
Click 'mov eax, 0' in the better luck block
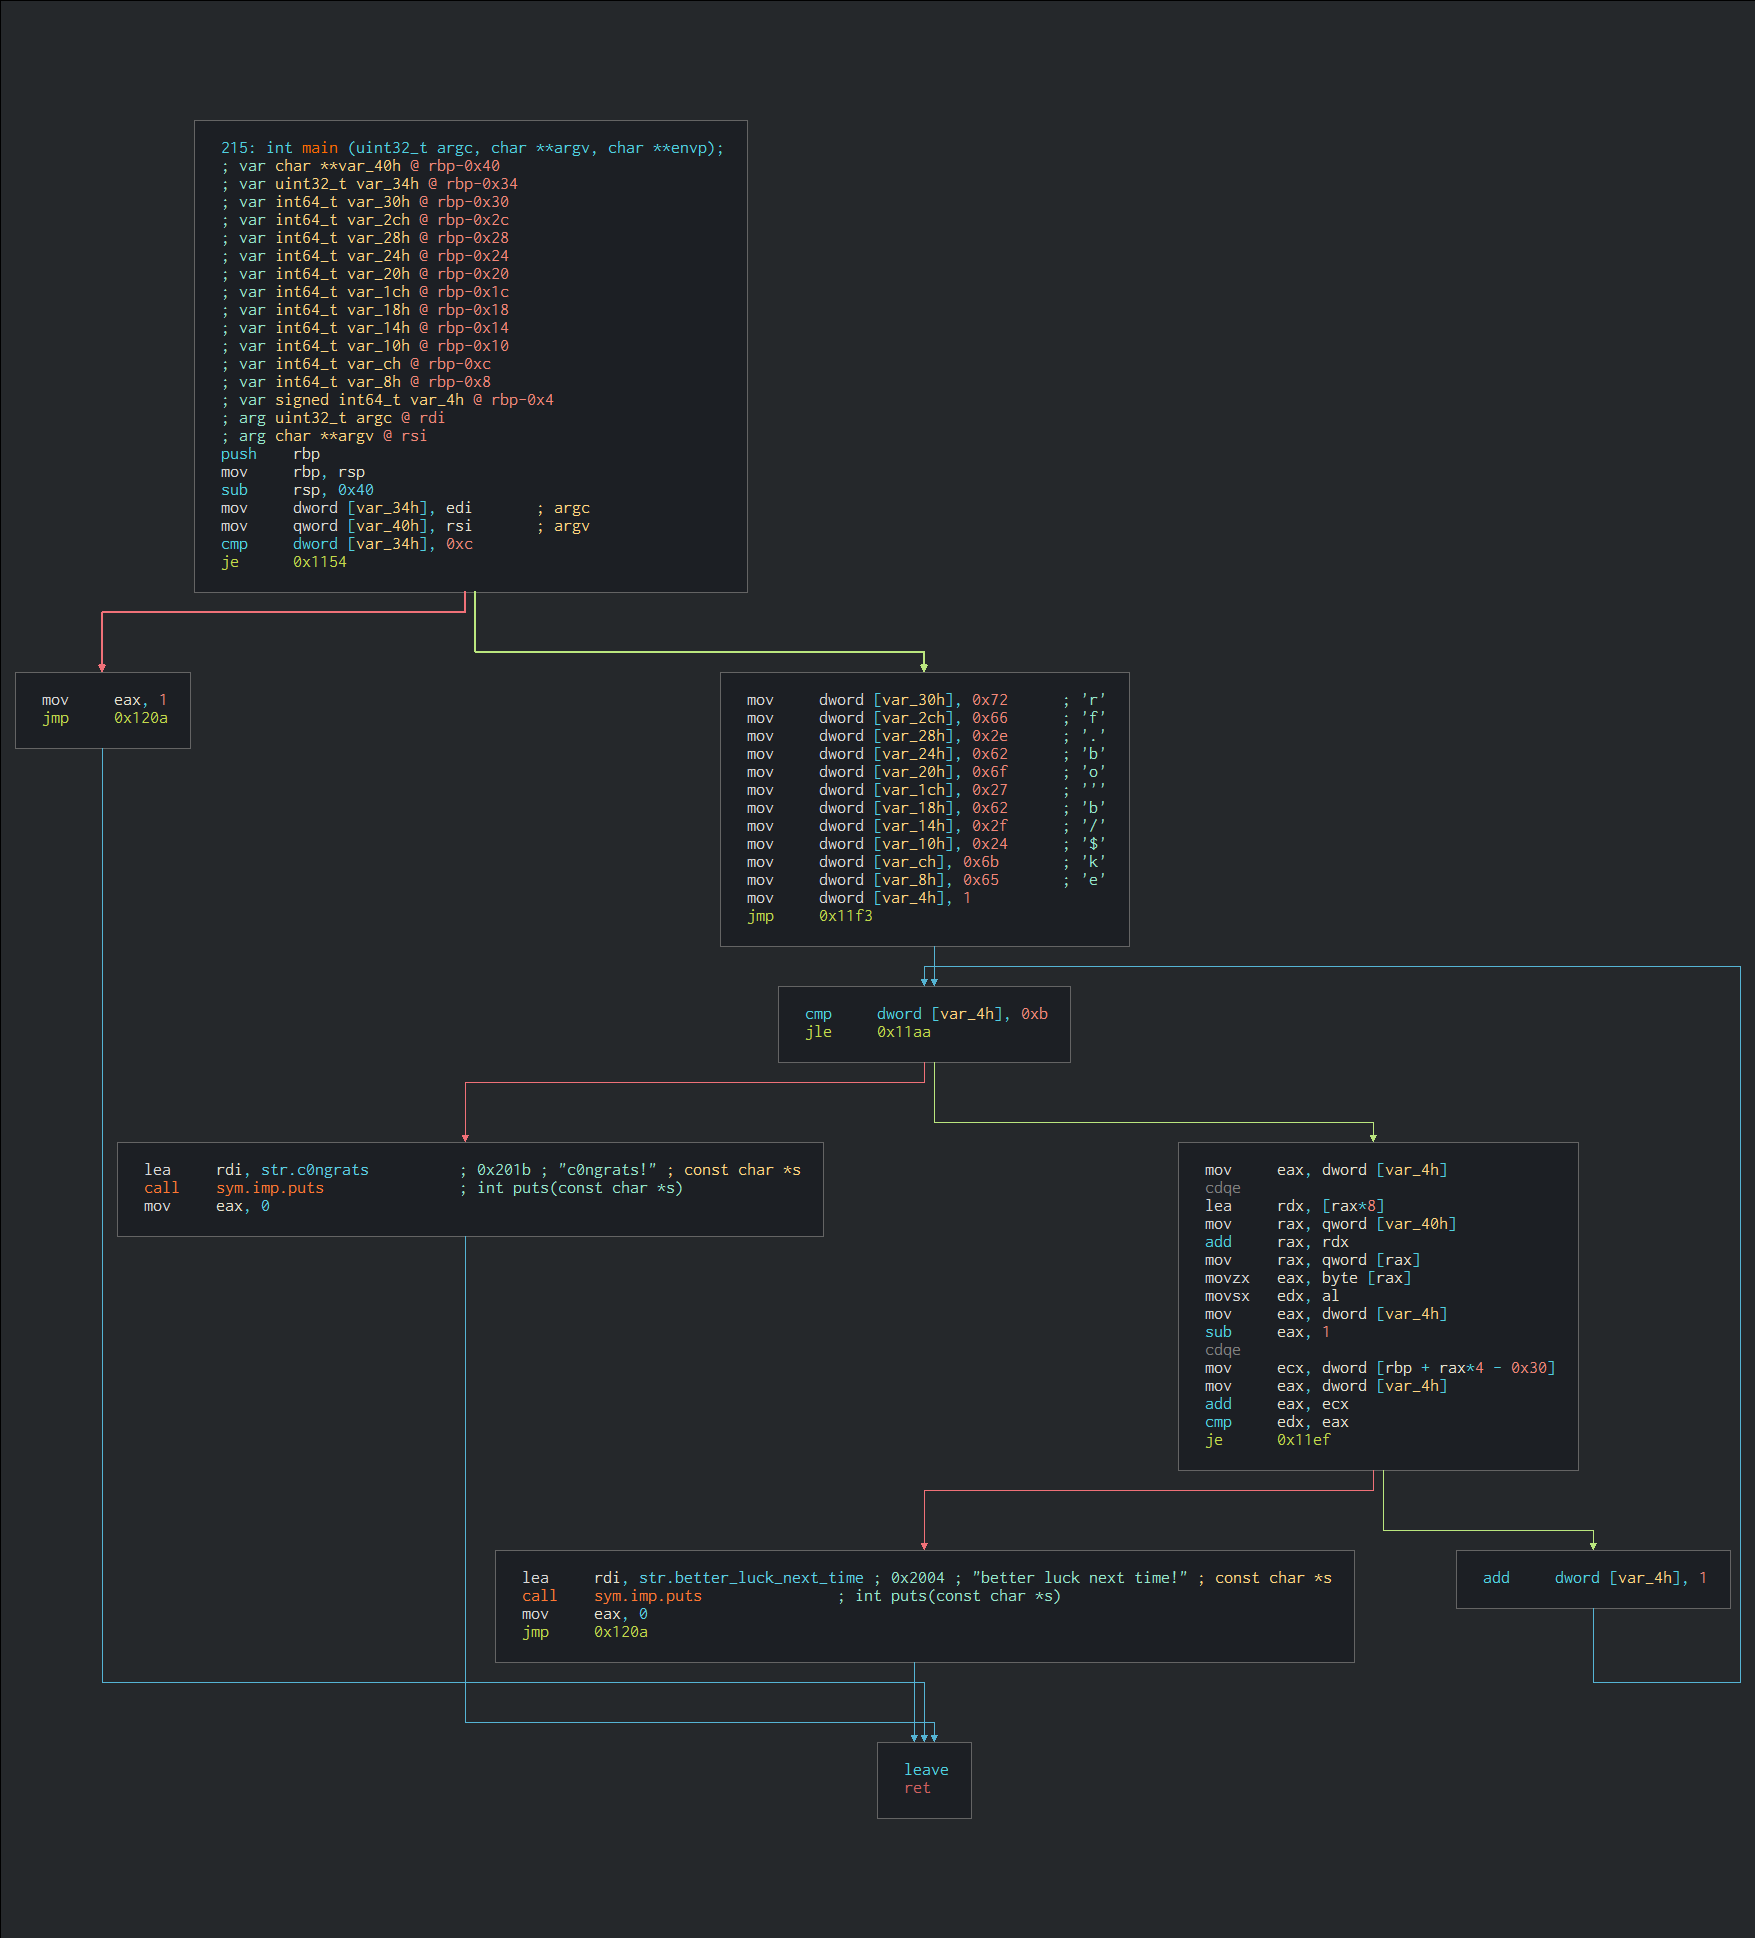[x=585, y=1614]
